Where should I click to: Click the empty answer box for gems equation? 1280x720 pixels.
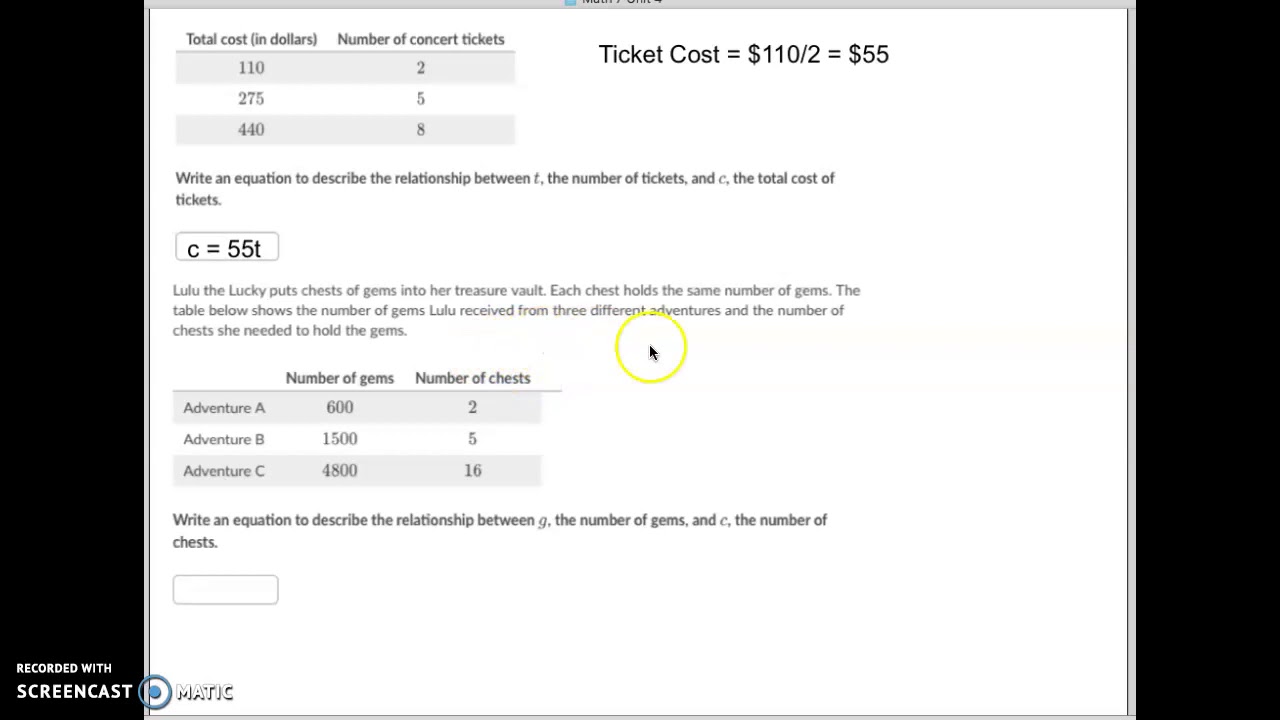[225, 590]
